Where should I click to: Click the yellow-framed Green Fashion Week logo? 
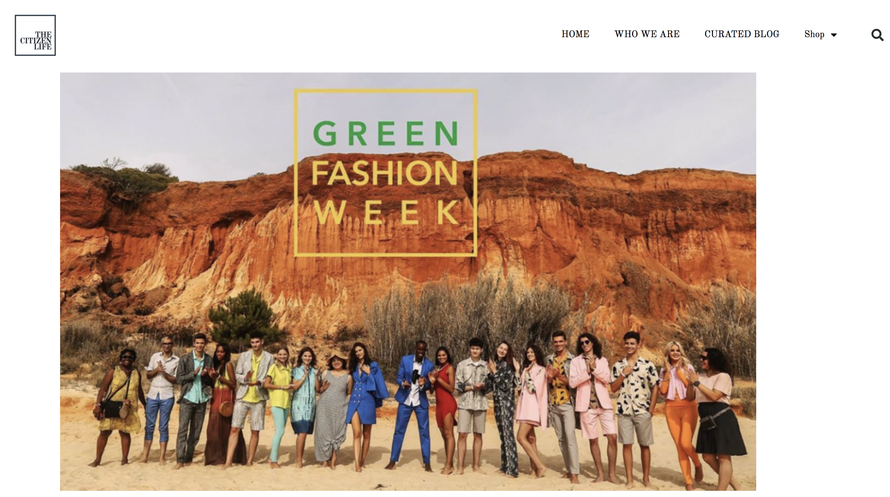385,172
